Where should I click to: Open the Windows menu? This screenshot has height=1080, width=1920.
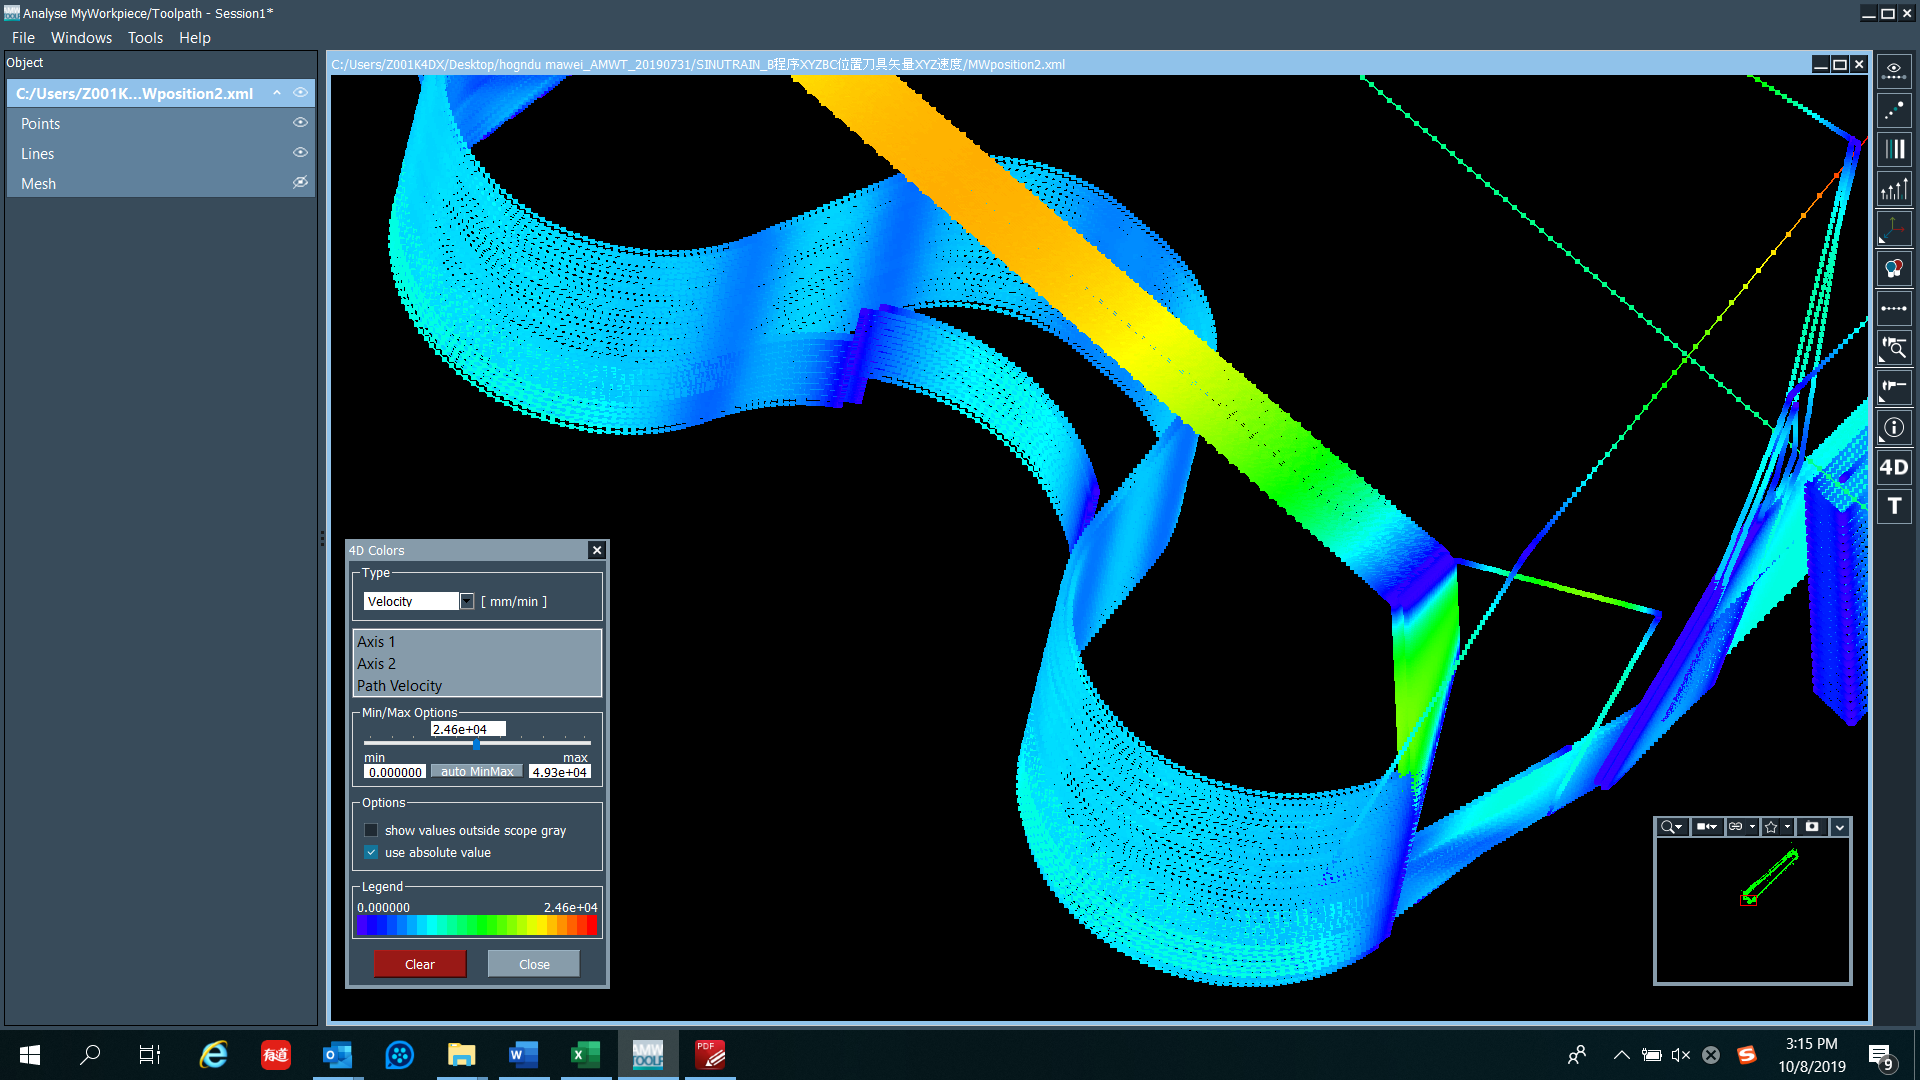click(x=81, y=38)
